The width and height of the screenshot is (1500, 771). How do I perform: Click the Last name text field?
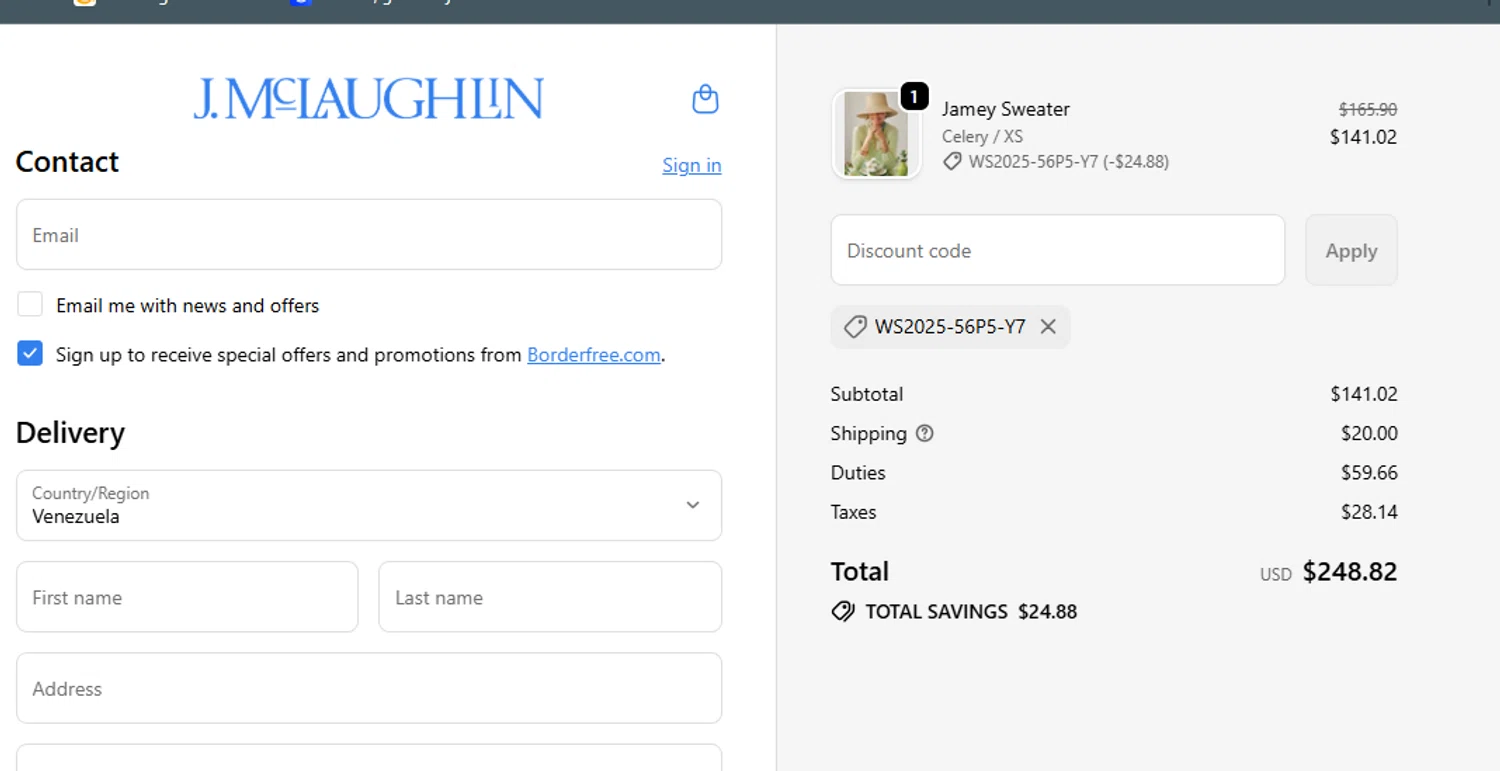tap(549, 598)
